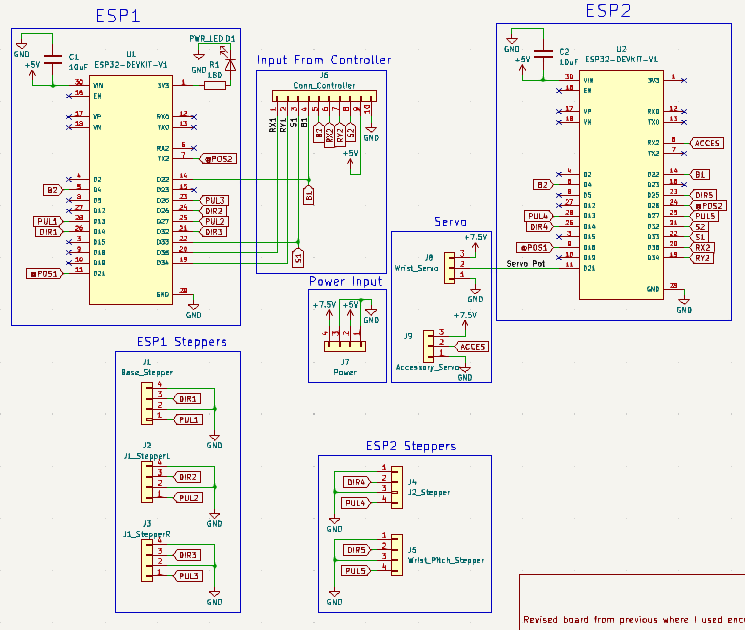Select capacitor C1 symbol

coord(53,59)
